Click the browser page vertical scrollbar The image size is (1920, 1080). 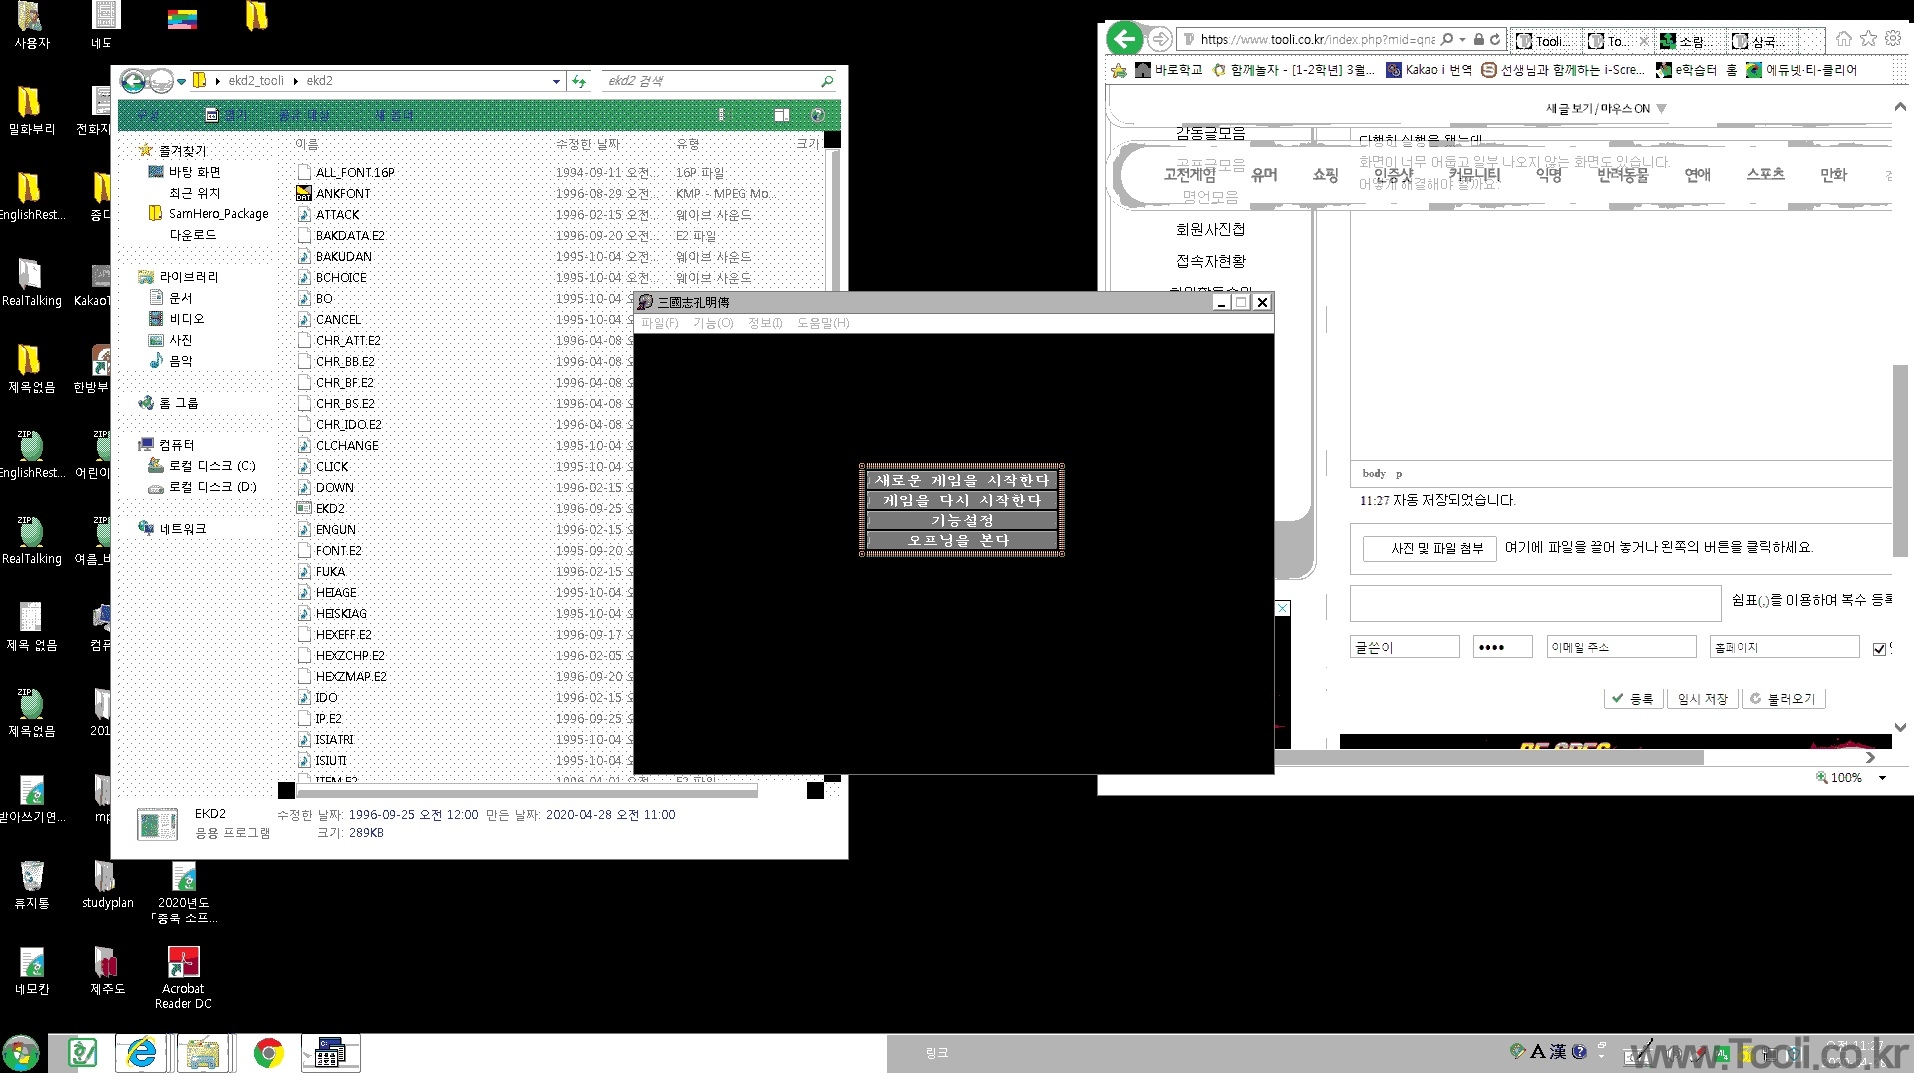click(1900, 460)
